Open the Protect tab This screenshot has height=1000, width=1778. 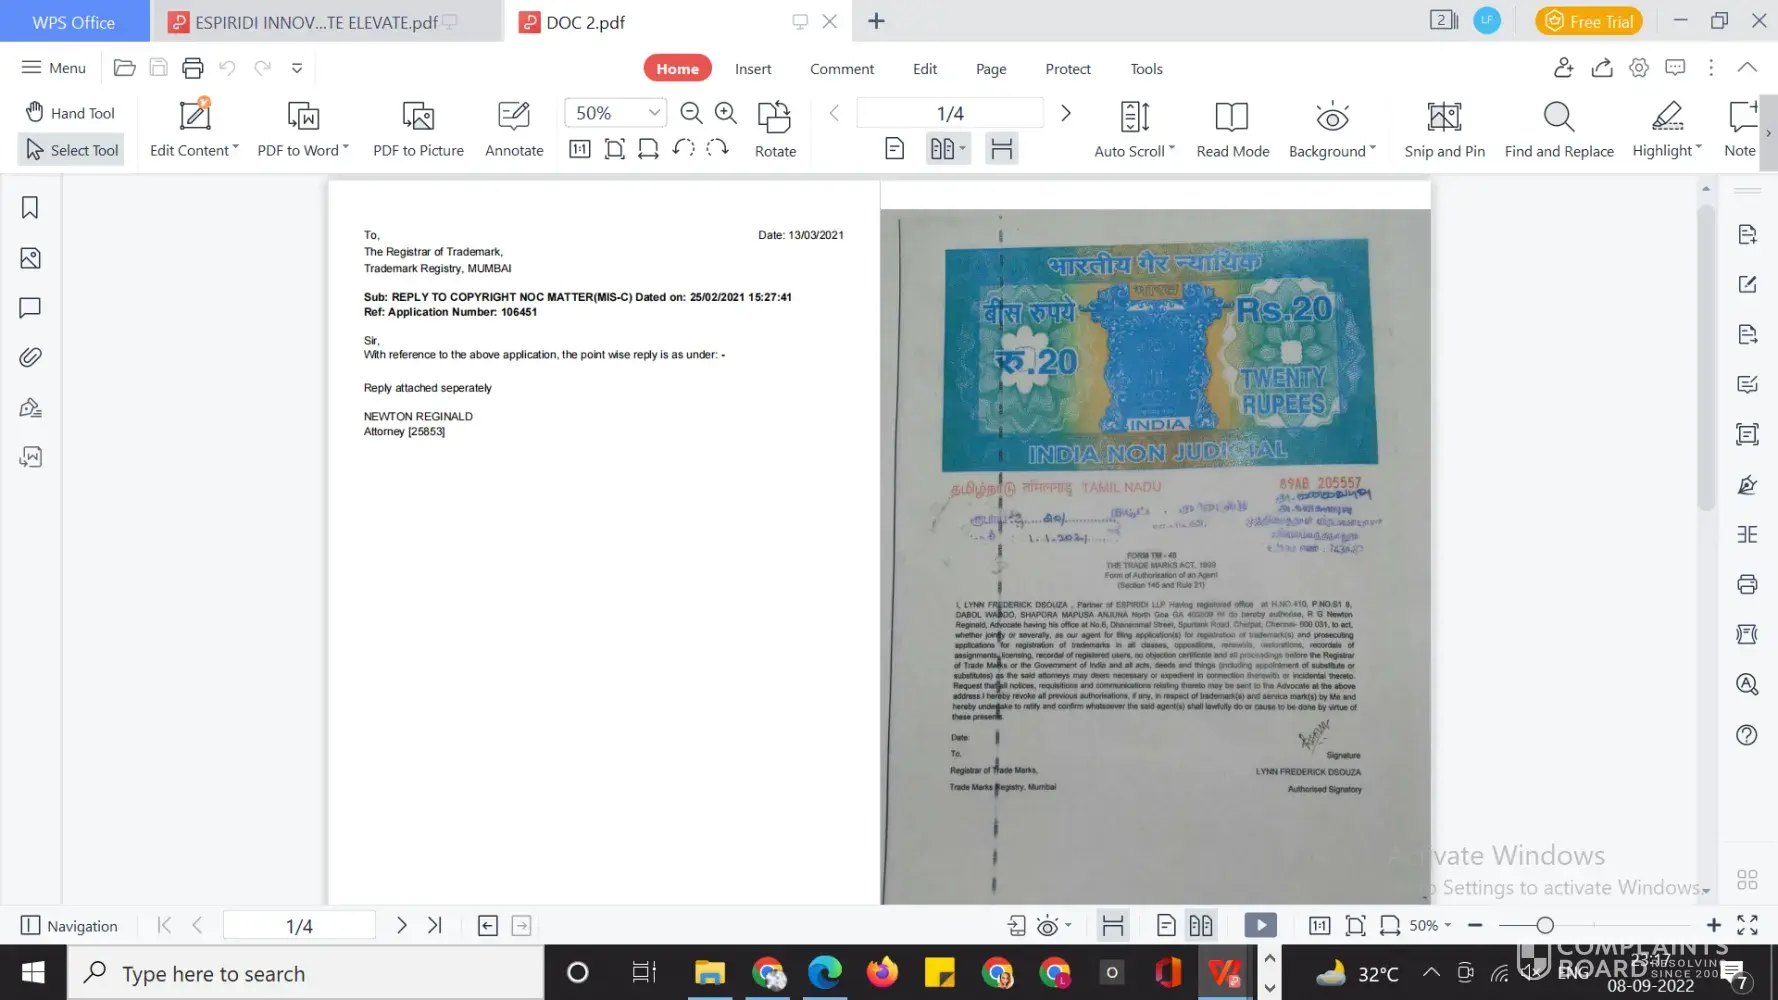point(1068,68)
